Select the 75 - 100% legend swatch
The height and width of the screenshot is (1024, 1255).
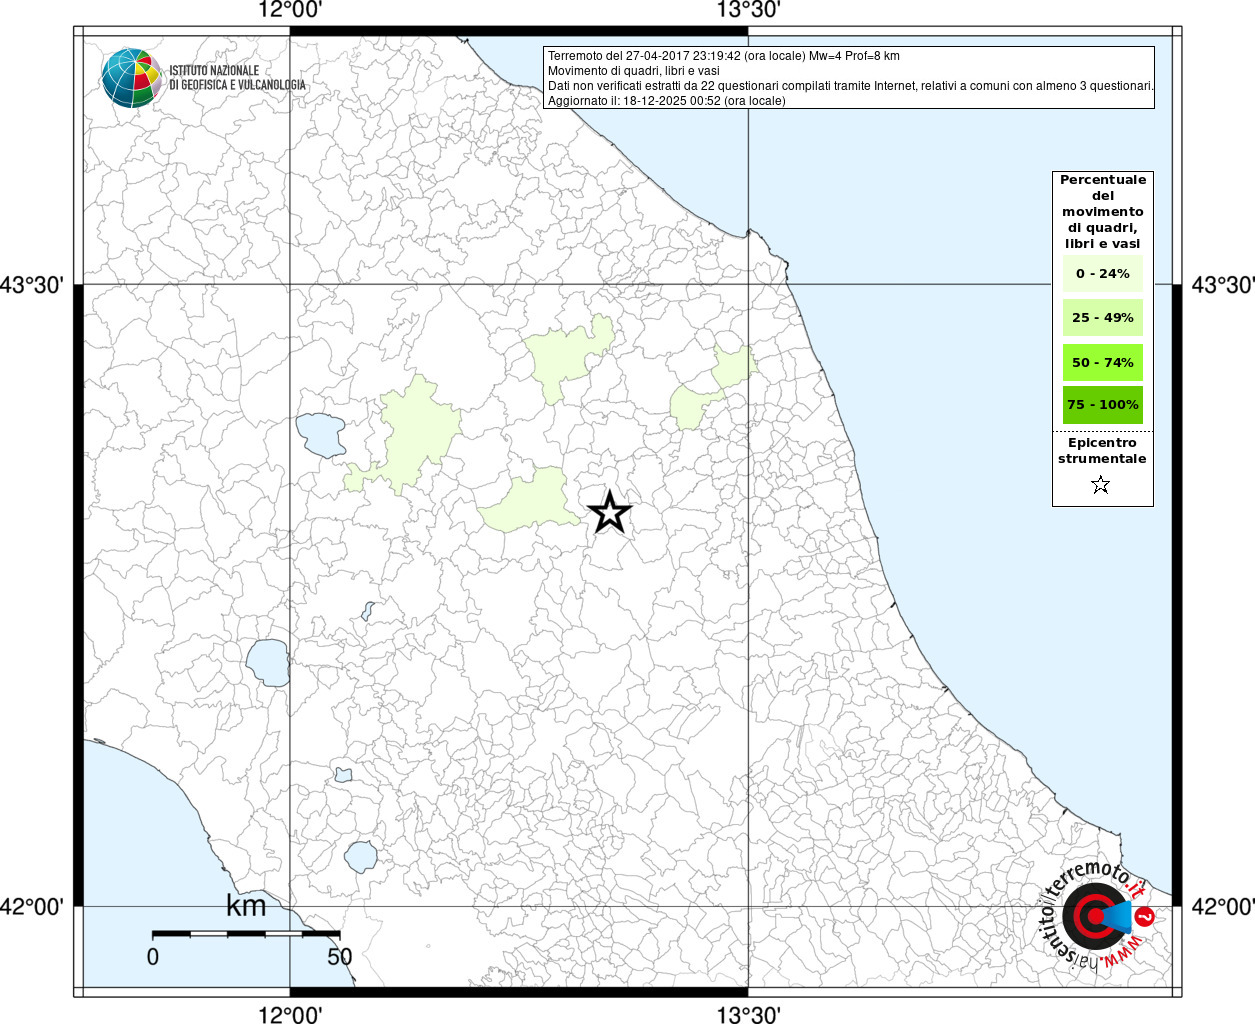click(1103, 405)
